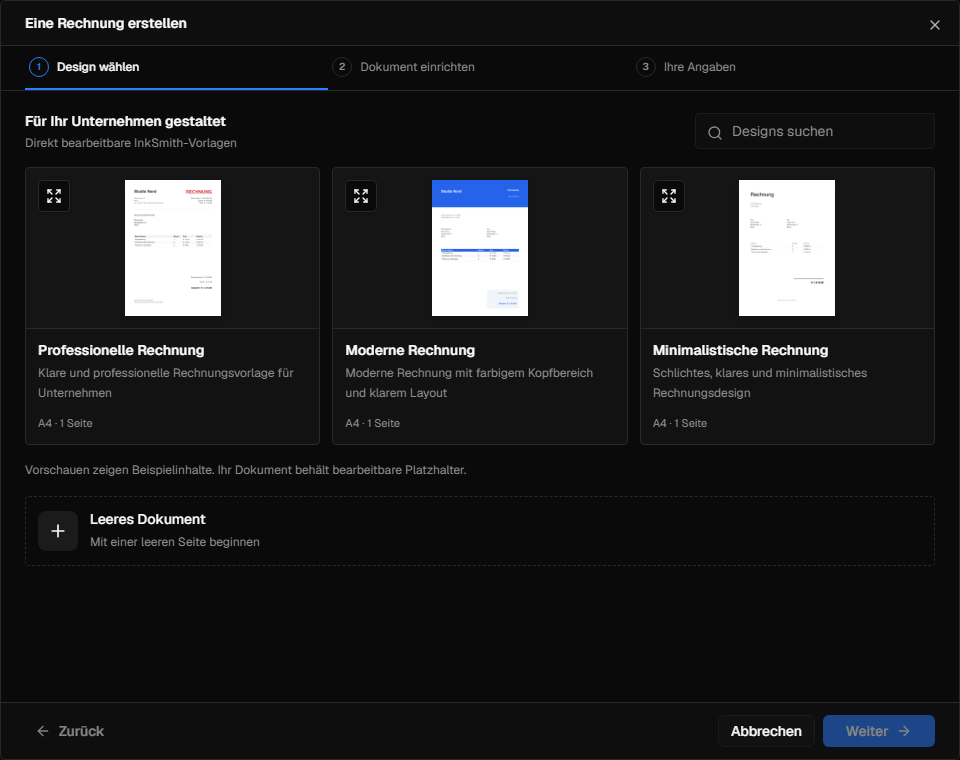Expand the Professionelle Rechnung preview
The image size is (960, 760).
(54, 196)
